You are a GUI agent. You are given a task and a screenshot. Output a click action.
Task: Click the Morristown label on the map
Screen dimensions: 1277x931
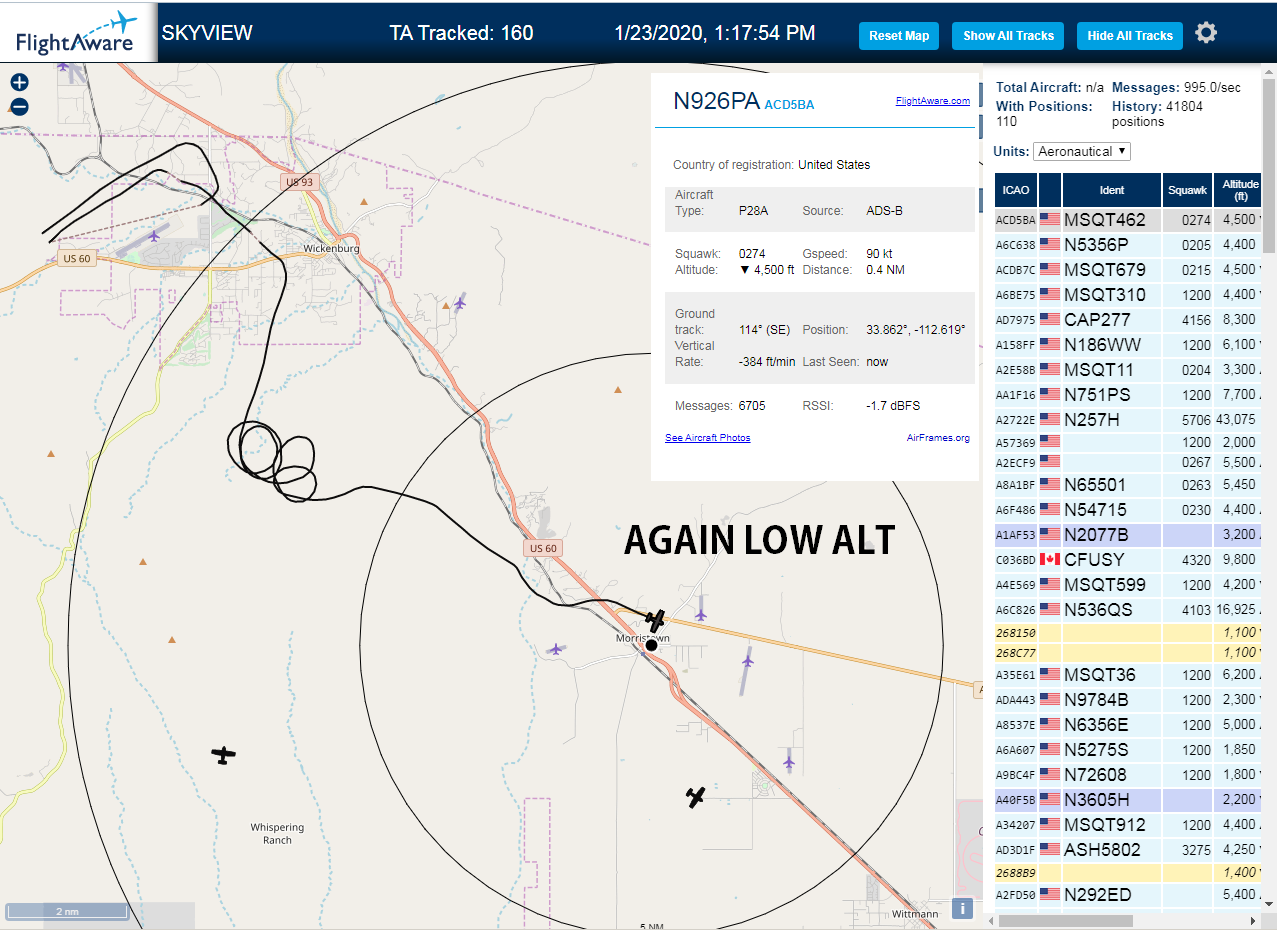pyautogui.click(x=642, y=637)
